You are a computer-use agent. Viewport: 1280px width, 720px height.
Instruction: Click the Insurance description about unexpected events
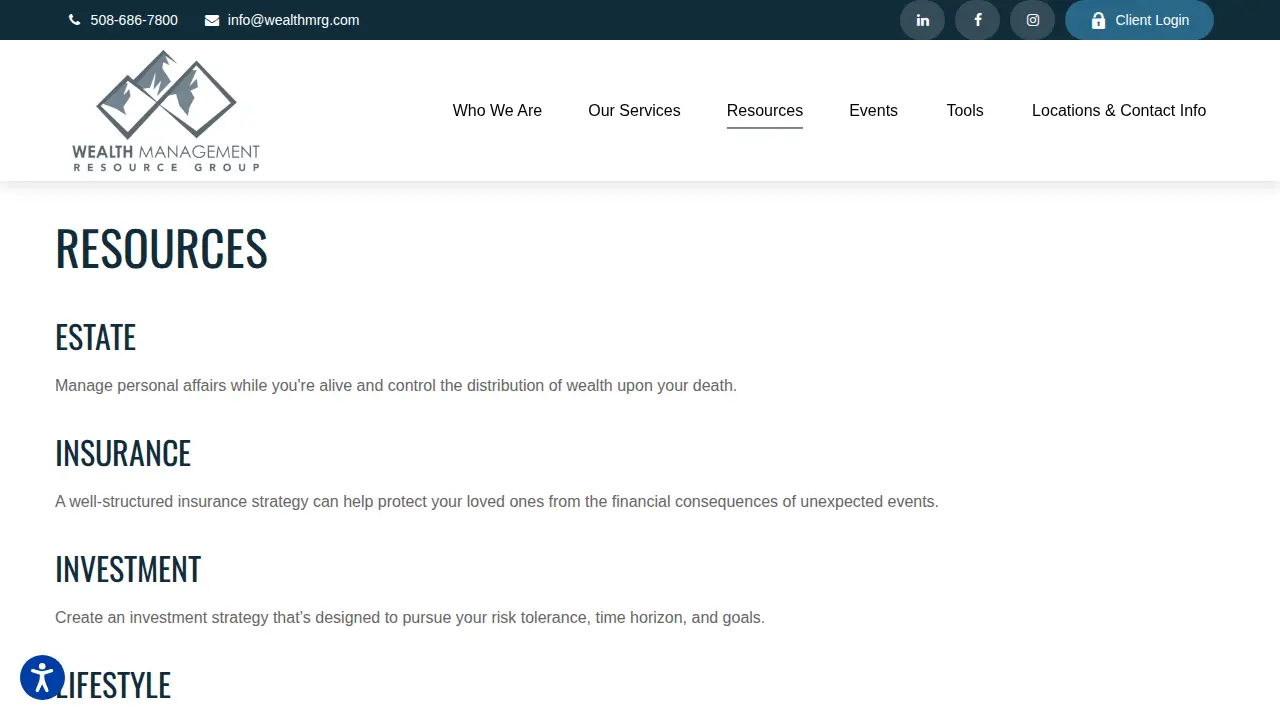[x=497, y=501]
